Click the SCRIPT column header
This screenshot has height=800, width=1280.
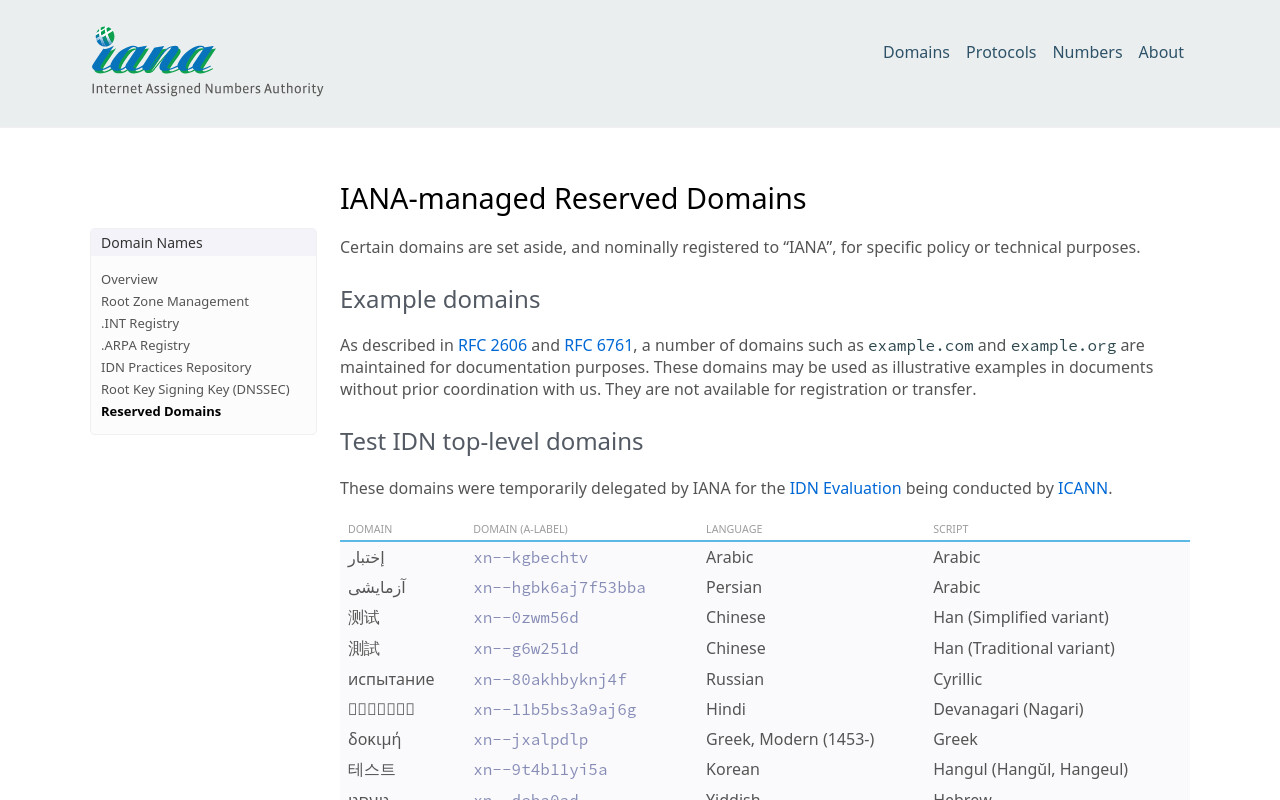pyautogui.click(x=950, y=529)
